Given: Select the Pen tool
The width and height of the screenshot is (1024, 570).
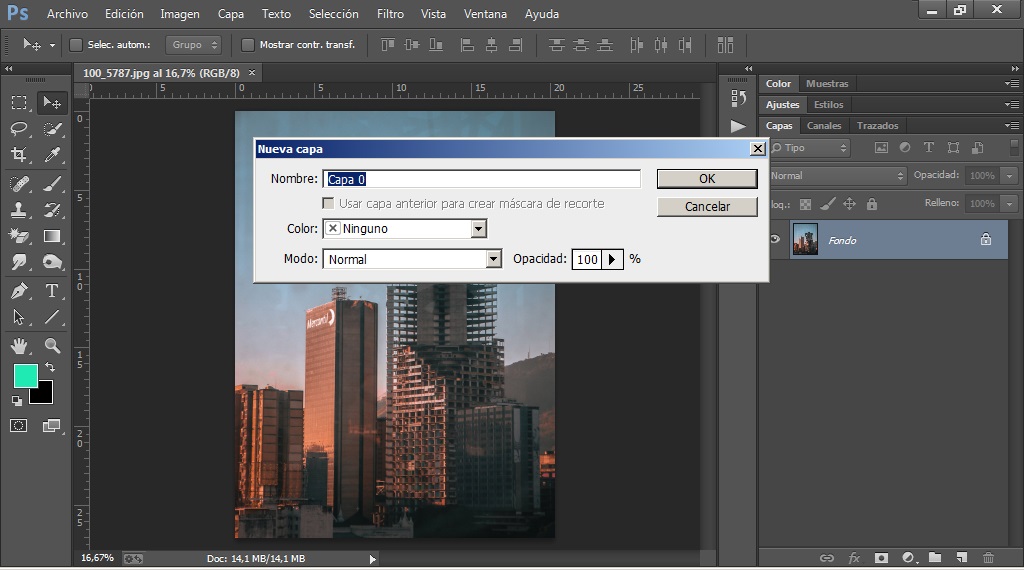Looking at the screenshot, I should [19, 291].
